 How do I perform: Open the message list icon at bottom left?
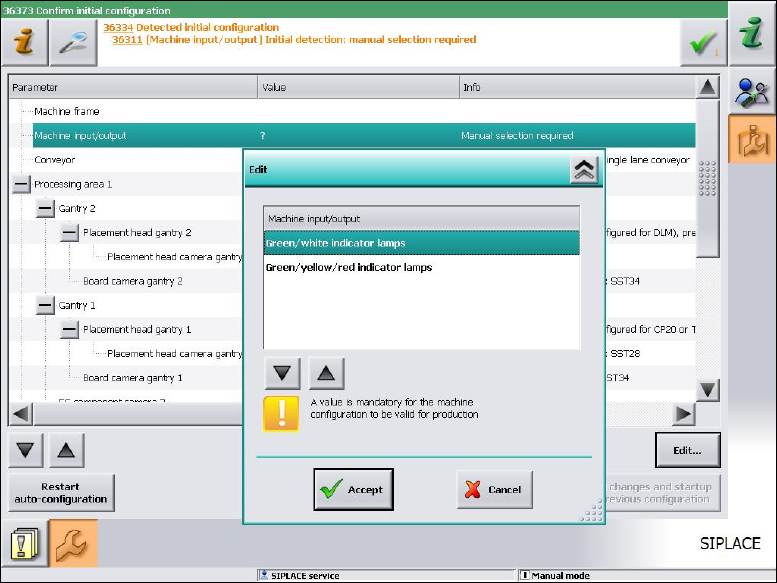point(24,543)
